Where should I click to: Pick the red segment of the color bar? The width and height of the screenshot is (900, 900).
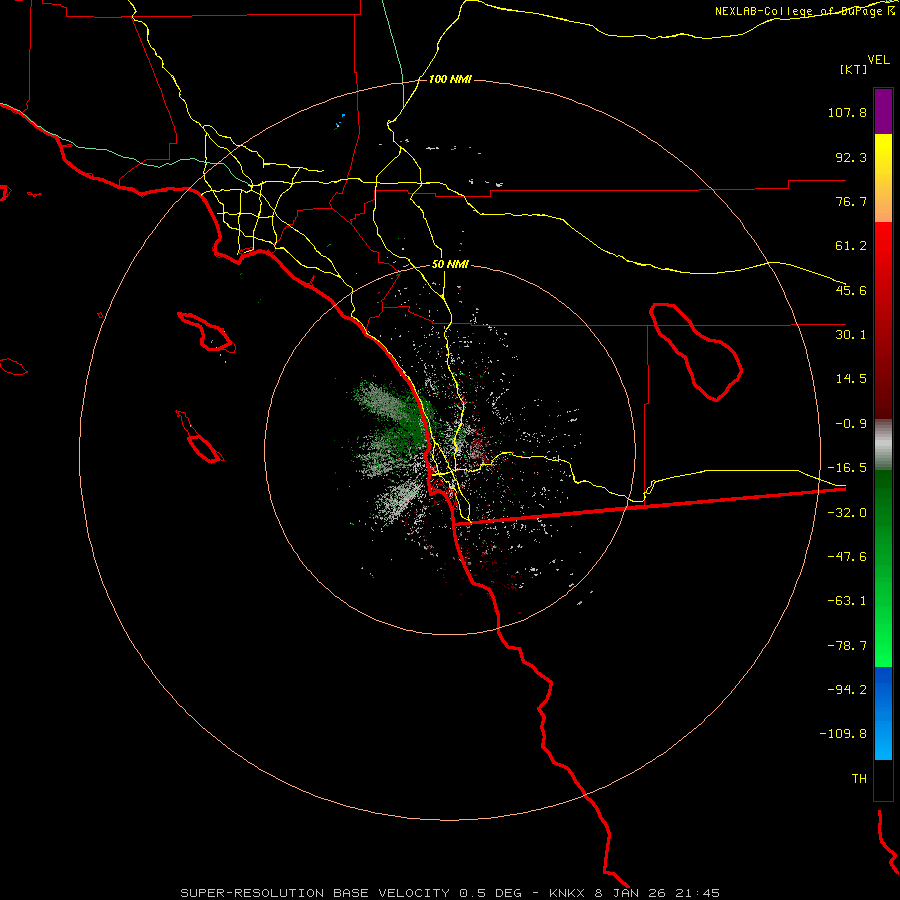click(883, 320)
